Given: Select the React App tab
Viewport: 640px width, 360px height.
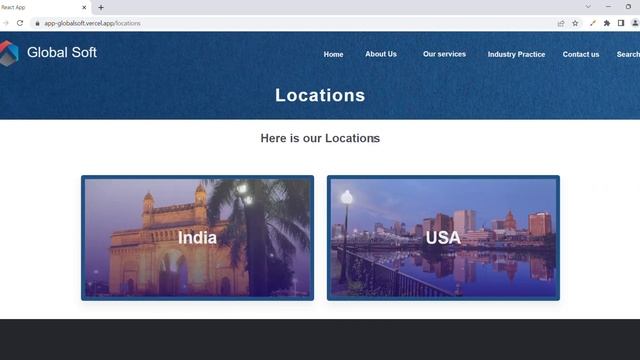Looking at the screenshot, I should click(x=44, y=7).
